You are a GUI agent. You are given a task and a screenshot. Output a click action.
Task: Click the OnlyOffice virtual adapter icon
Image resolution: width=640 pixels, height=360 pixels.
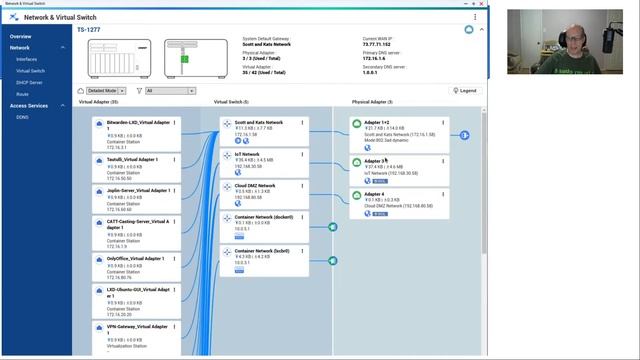[99, 260]
